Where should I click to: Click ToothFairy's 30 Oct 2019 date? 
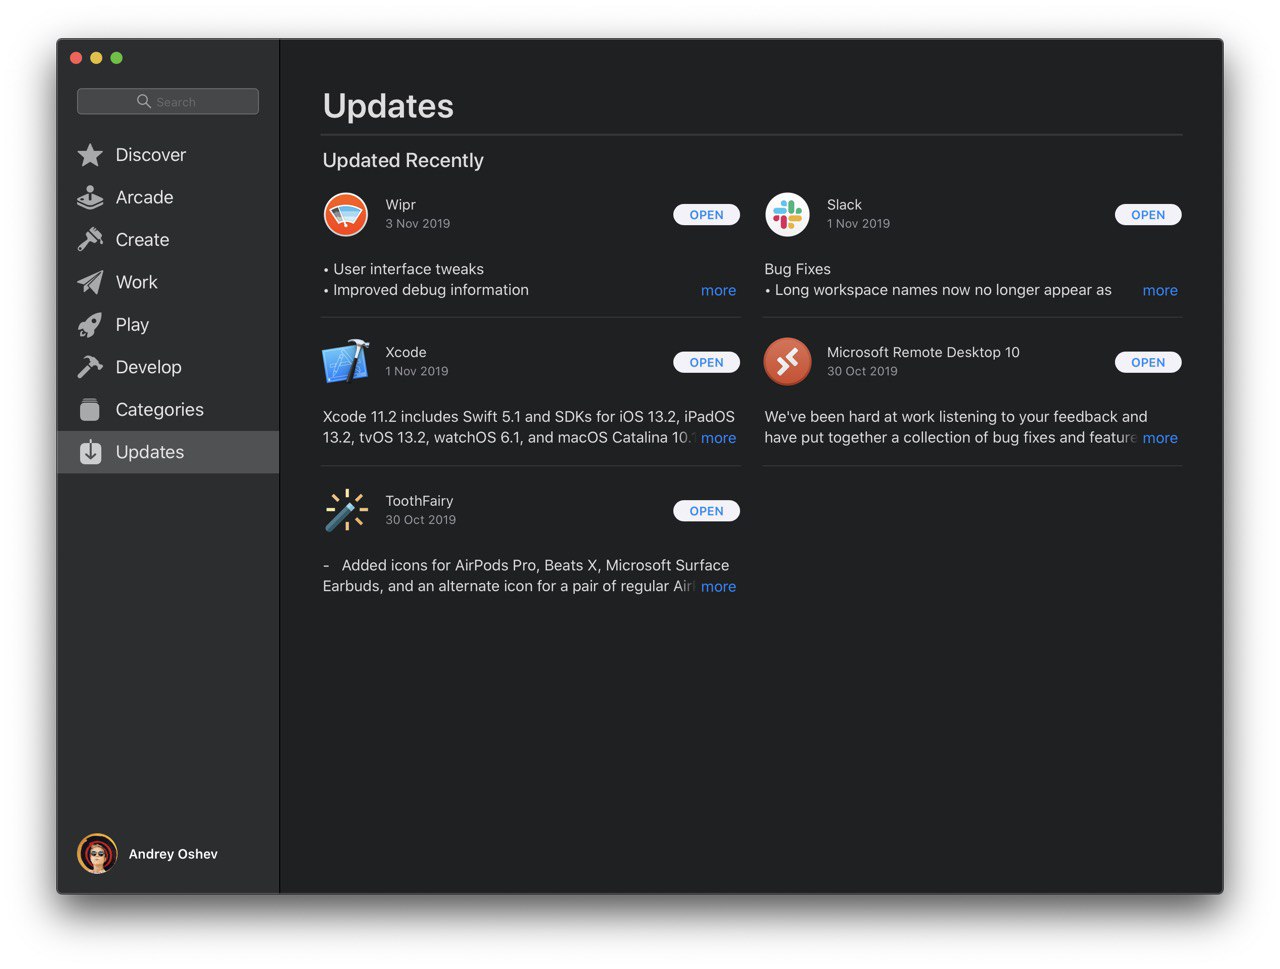tap(421, 520)
